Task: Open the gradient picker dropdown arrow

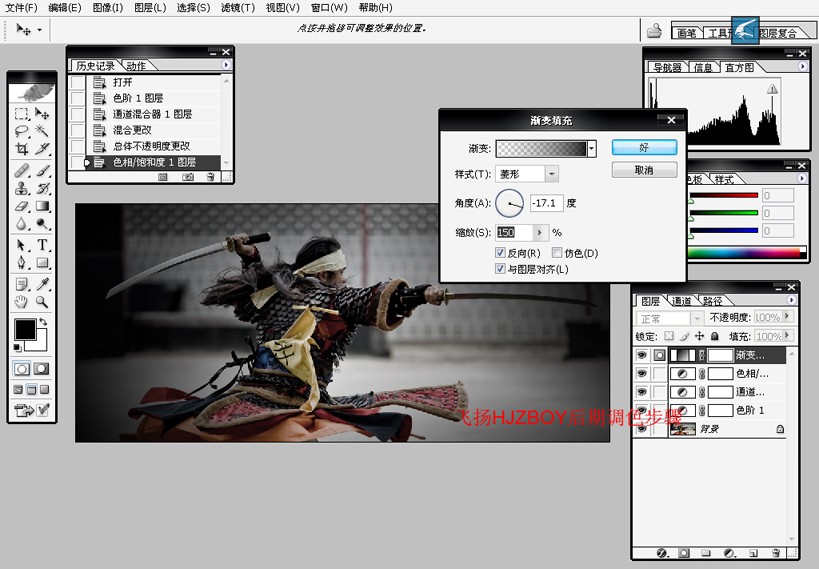Action: [x=591, y=149]
